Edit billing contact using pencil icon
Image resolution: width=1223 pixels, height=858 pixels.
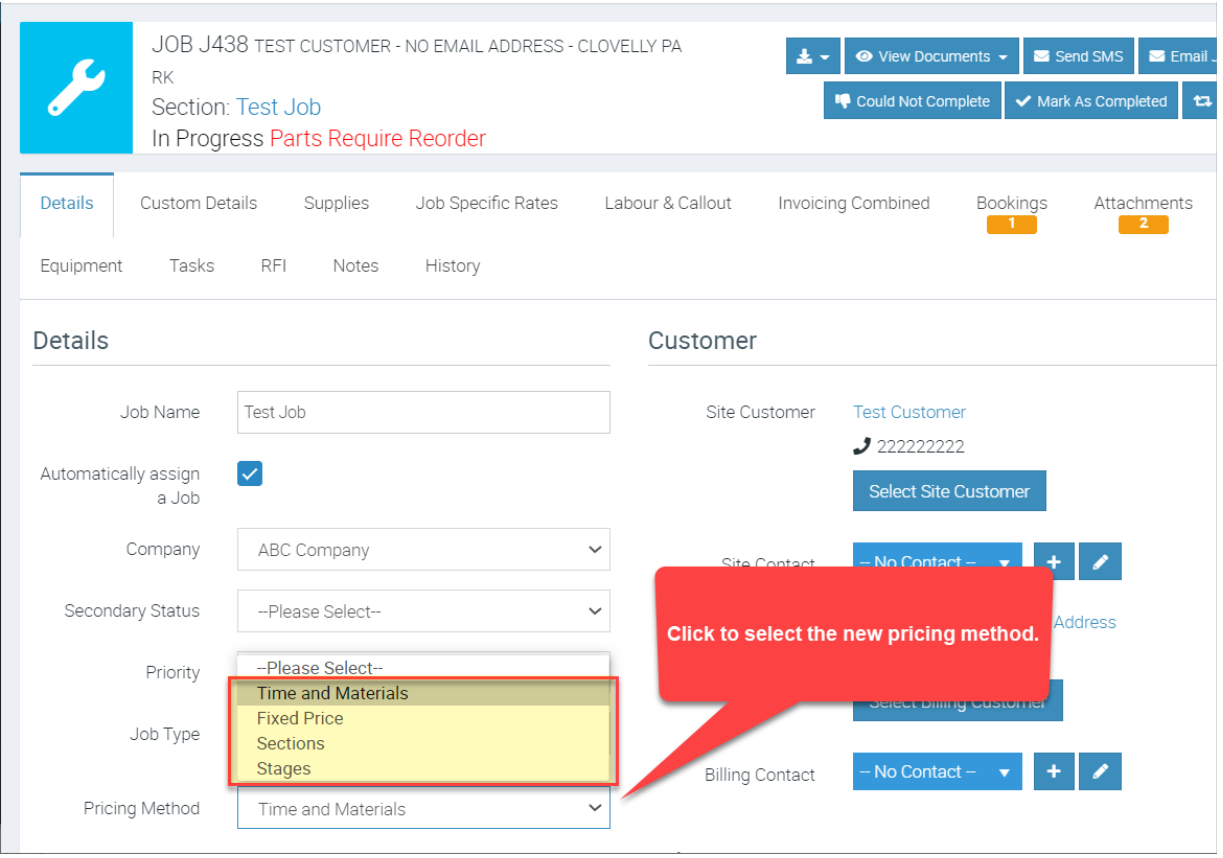[x=1101, y=772]
